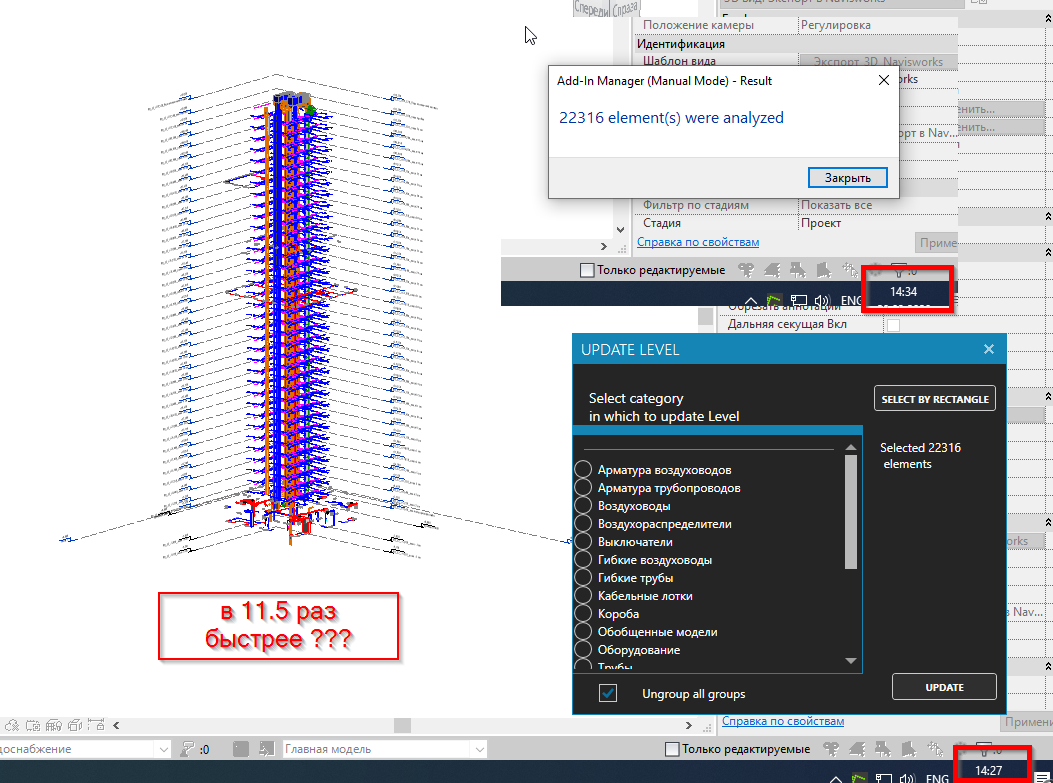Screen dimensions: 1053x783
Task: Click ENG language indicator near 14:27
Action: click(937, 778)
